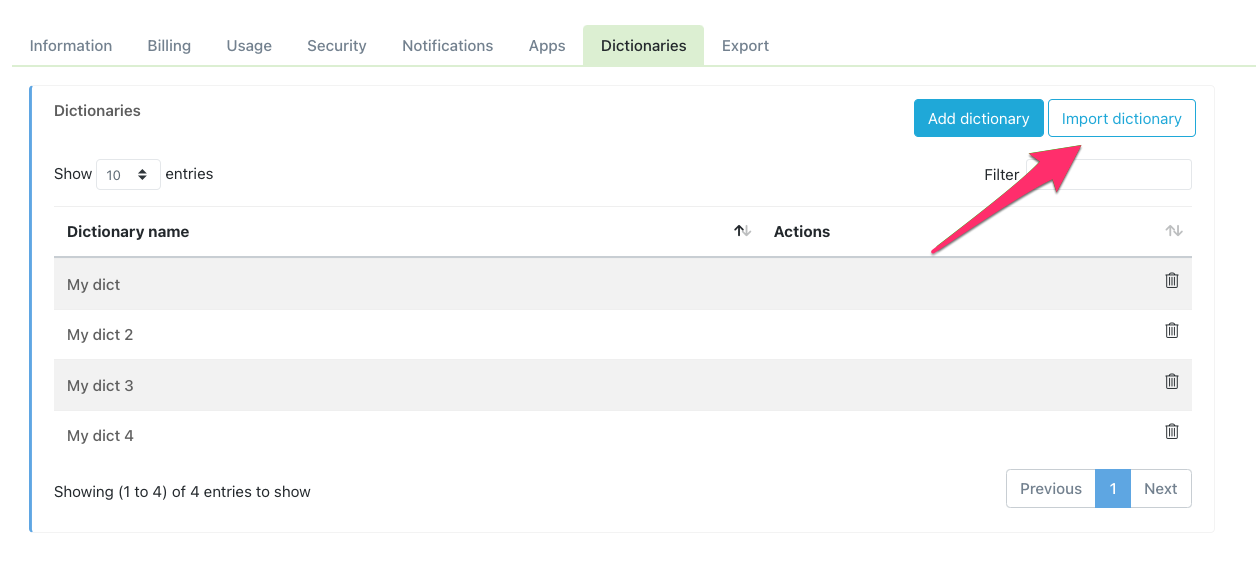Sort using the Actions column arrows

[x=1173, y=231]
